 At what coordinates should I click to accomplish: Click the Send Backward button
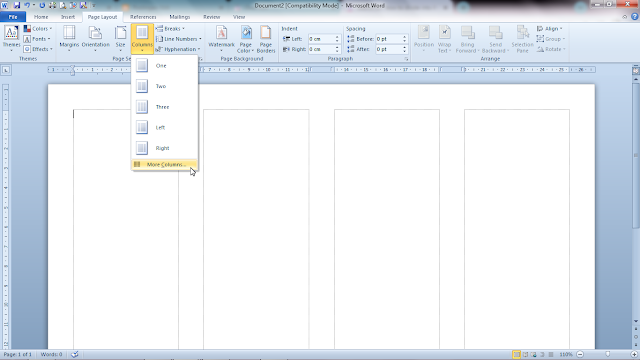(495, 39)
